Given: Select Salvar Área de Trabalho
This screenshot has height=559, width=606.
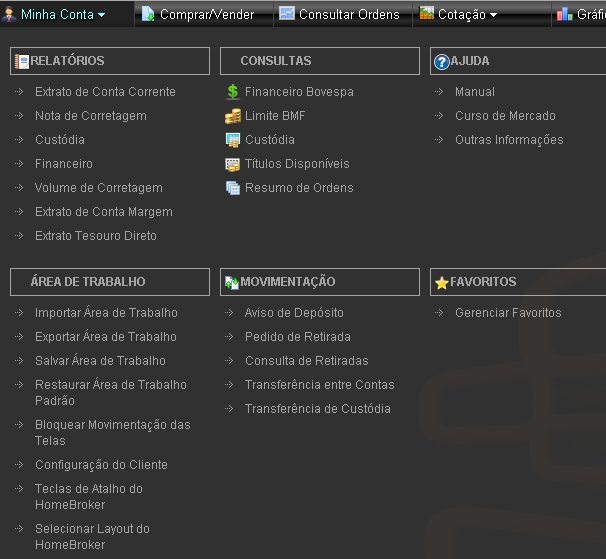Looking at the screenshot, I should click(100, 361).
